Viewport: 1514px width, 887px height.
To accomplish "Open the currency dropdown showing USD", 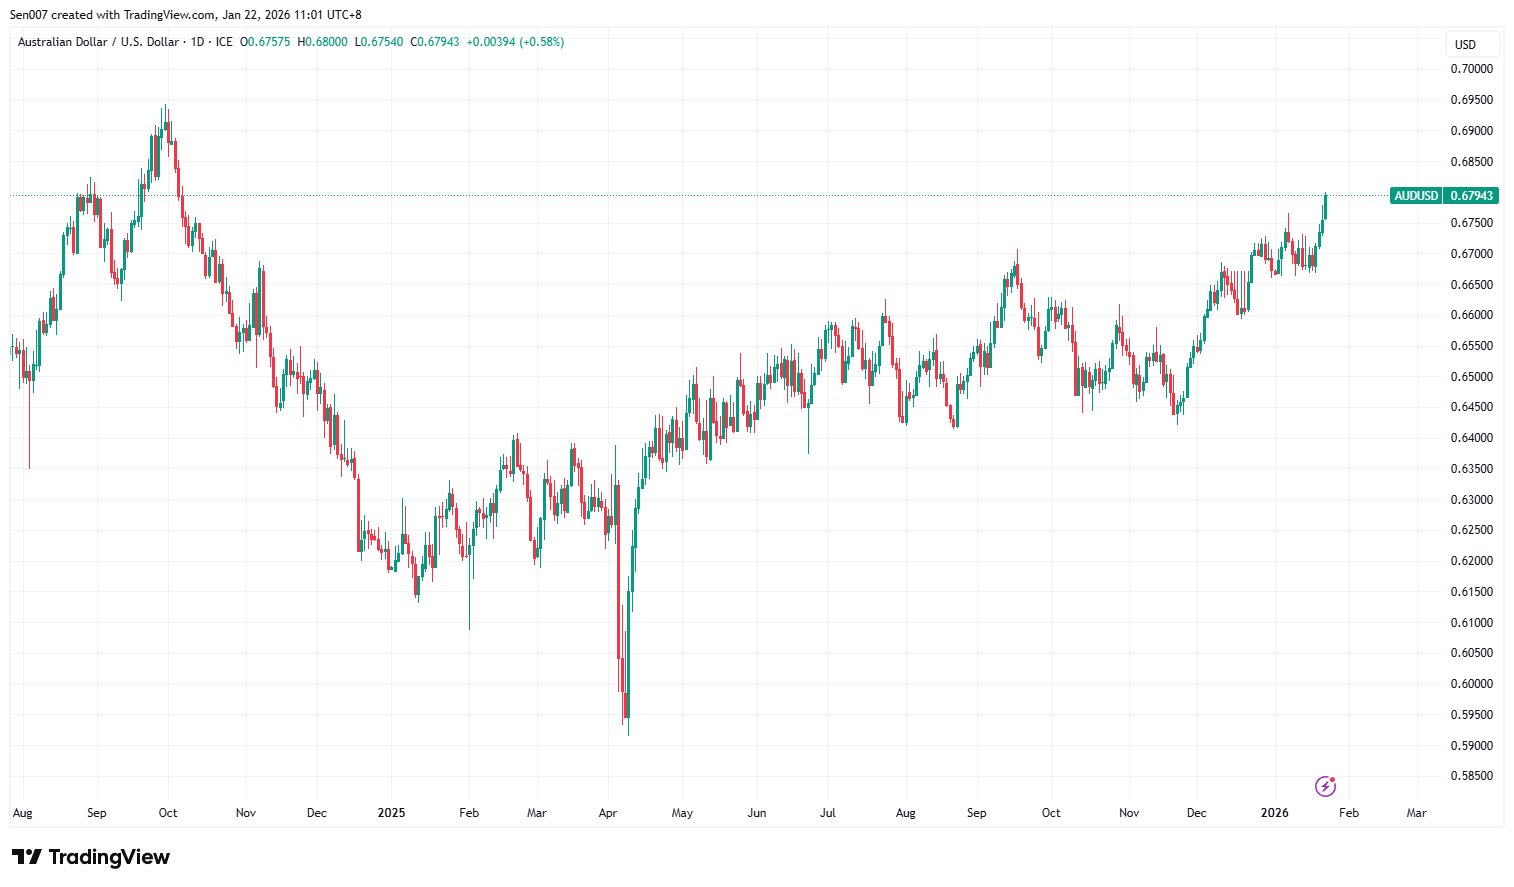I will pos(1471,44).
